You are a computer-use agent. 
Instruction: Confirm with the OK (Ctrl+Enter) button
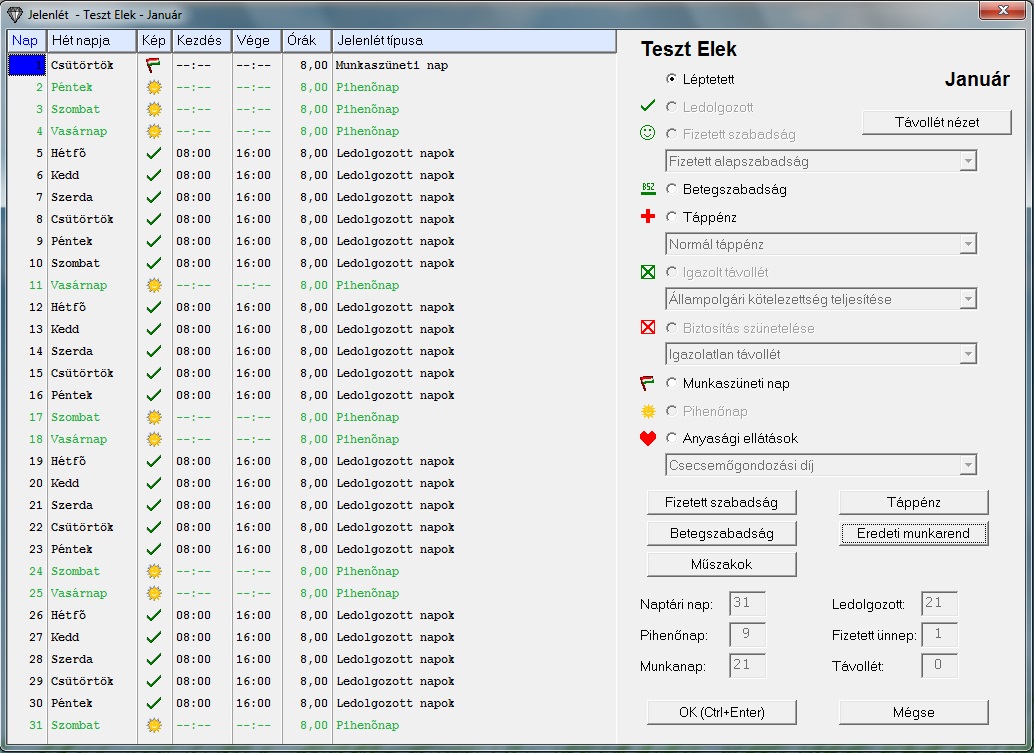[721, 712]
